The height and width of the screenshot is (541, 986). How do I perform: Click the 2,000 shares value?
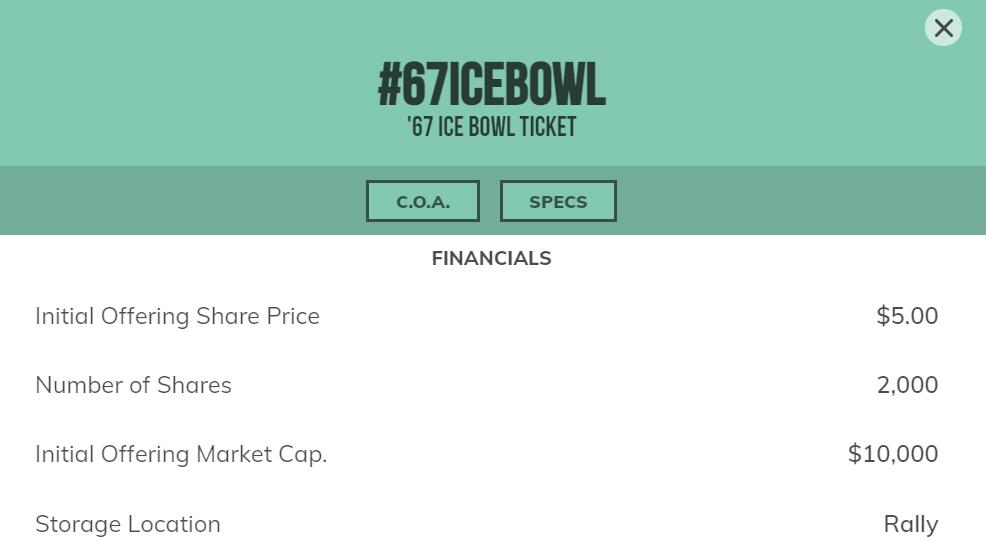[907, 385]
